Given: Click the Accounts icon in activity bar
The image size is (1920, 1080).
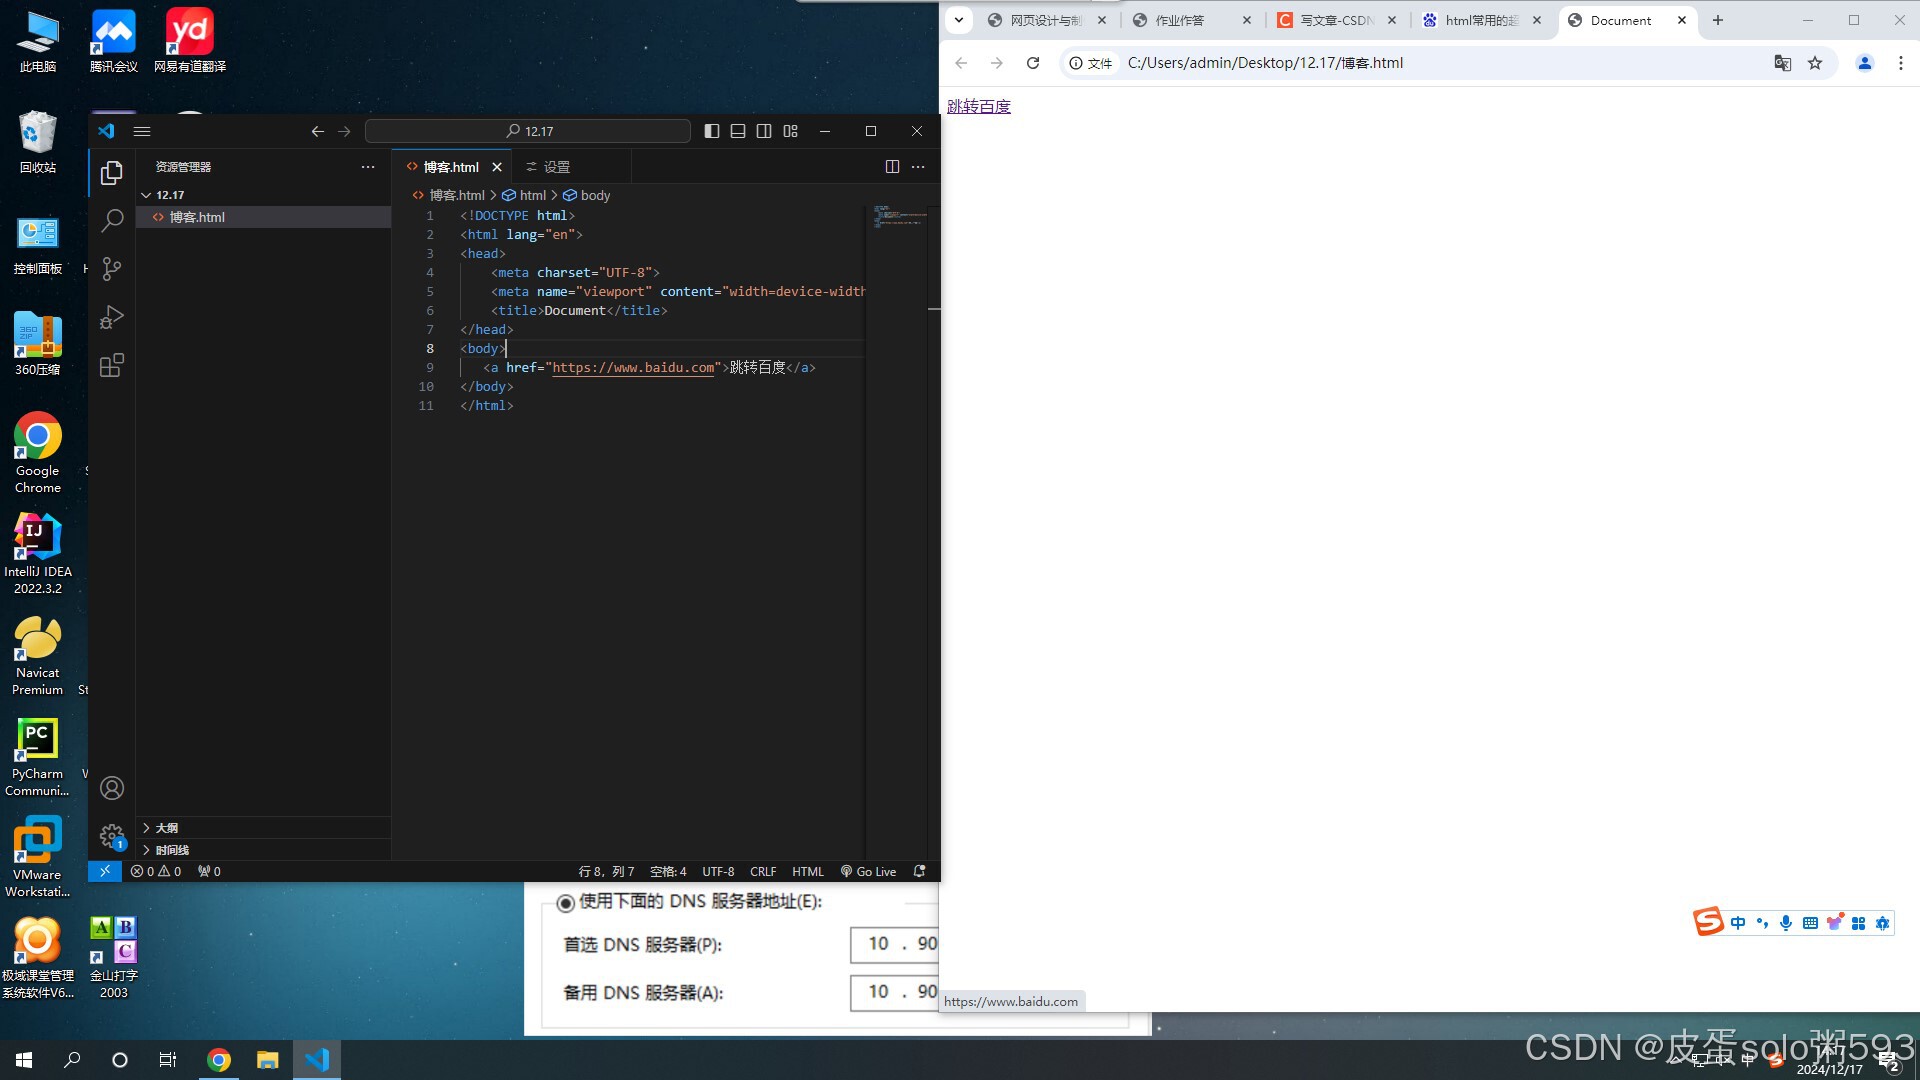Looking at the screenshot, I should [x=112, y=788].
